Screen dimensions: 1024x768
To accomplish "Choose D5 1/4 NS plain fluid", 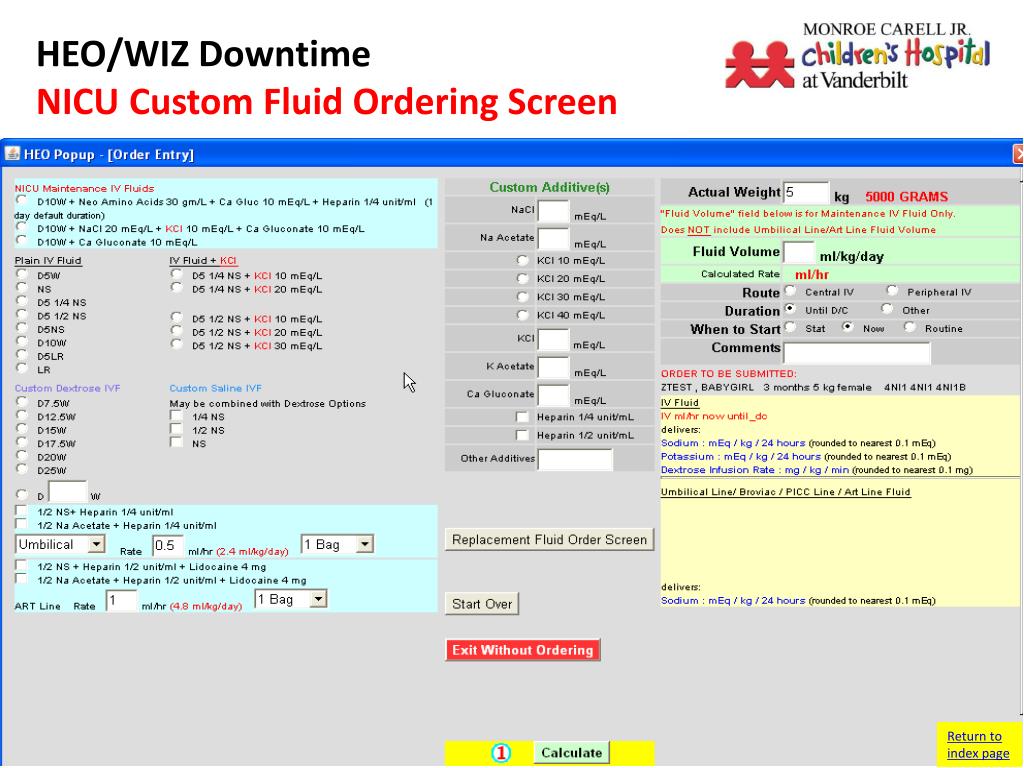I will (22, 300).
